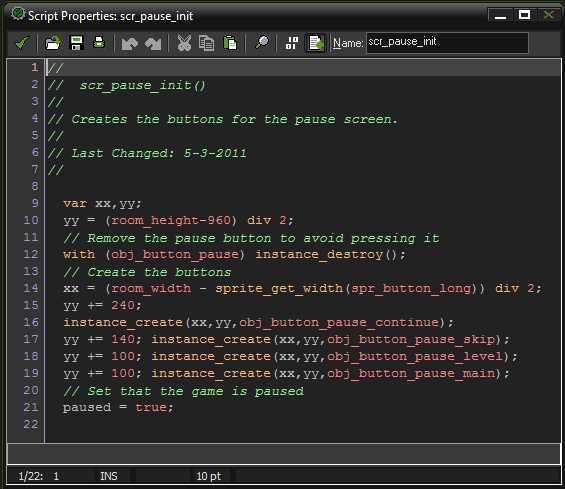Click 'room_height-960' on line 10

[x=171, y=220]
